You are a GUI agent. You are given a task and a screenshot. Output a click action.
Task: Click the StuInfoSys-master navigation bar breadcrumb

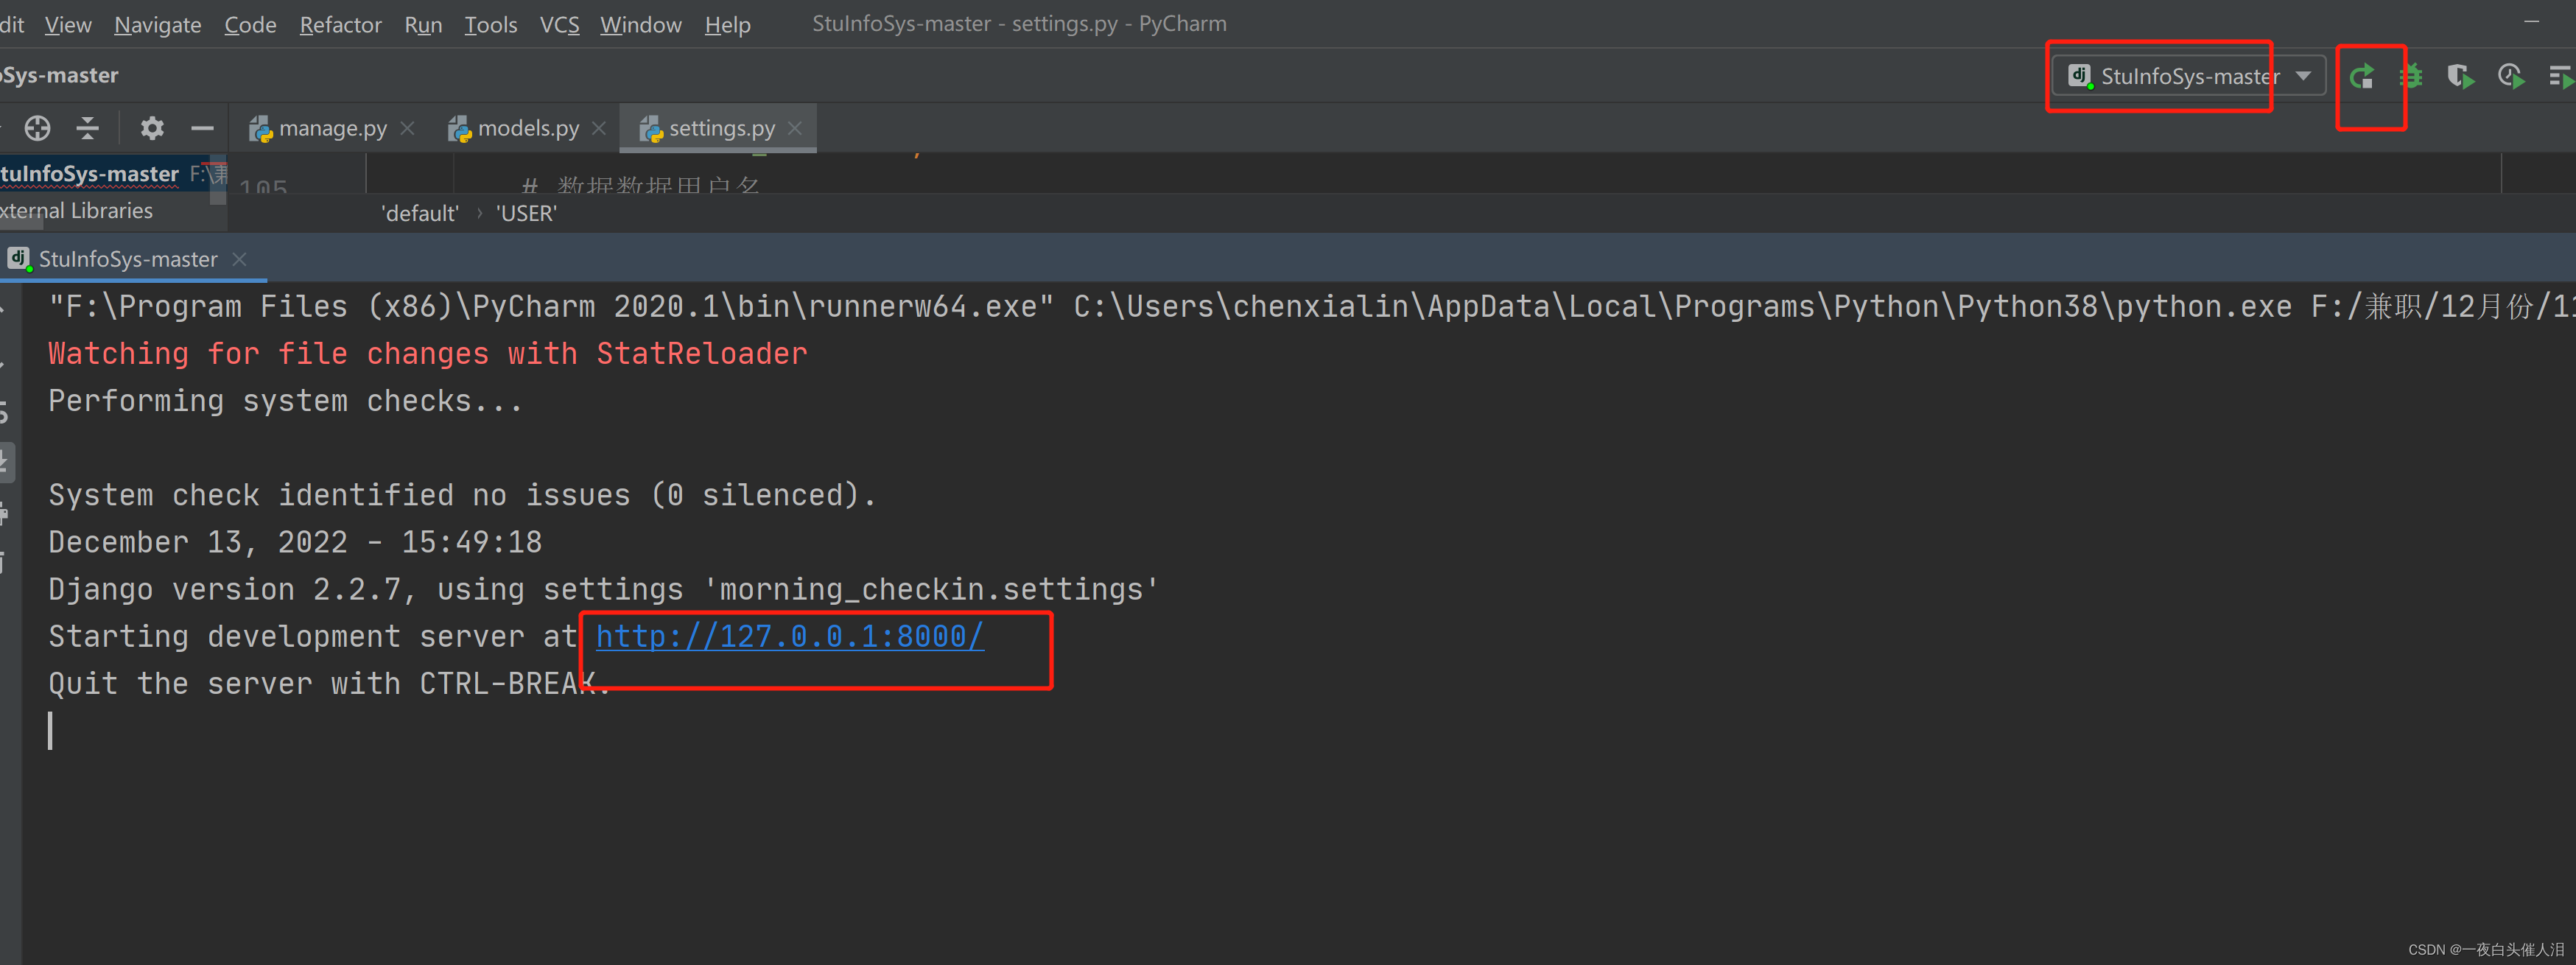pos(60,75)
